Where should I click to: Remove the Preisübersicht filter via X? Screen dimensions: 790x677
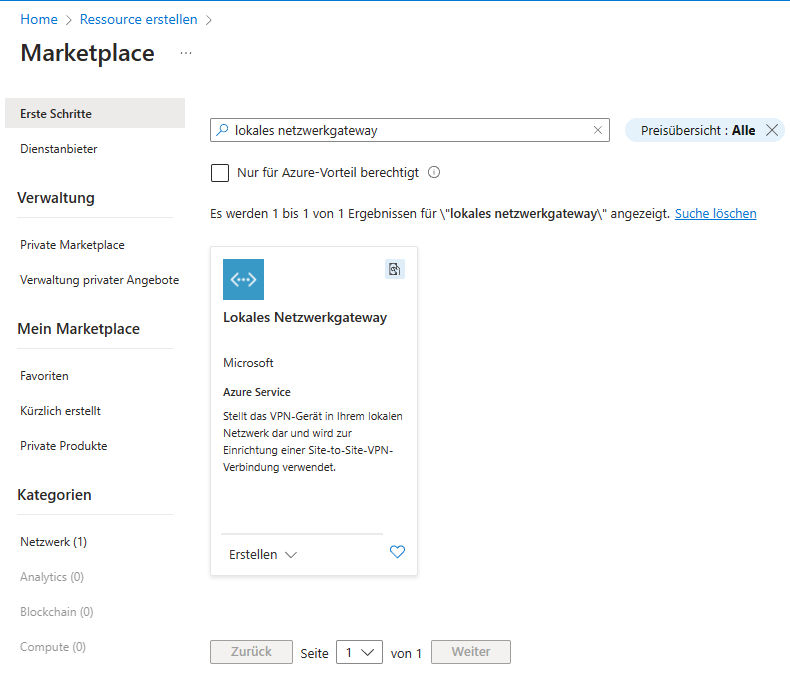tap(771, 130)
